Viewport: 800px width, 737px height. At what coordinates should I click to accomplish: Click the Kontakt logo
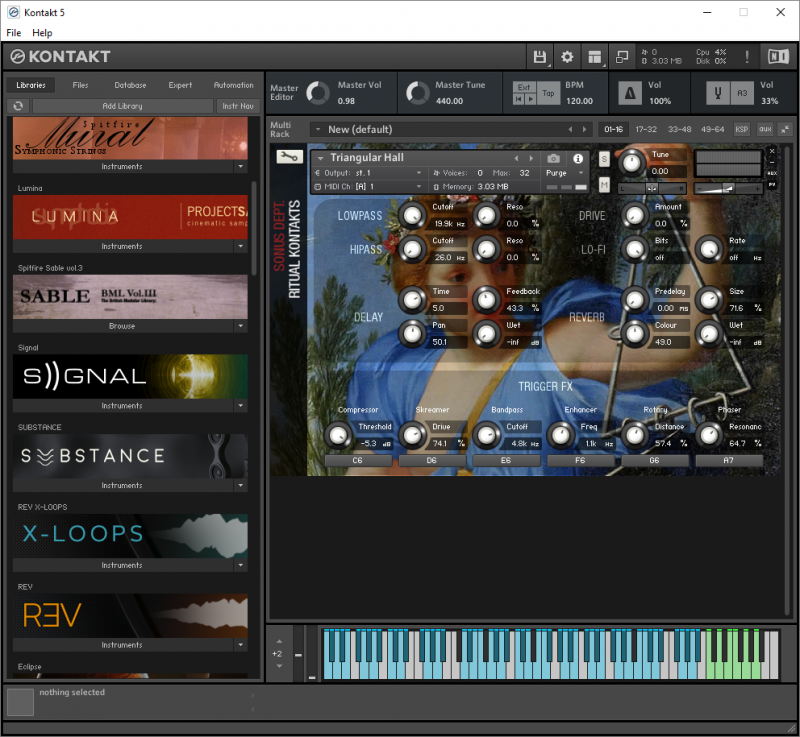[x=60, y=57]
